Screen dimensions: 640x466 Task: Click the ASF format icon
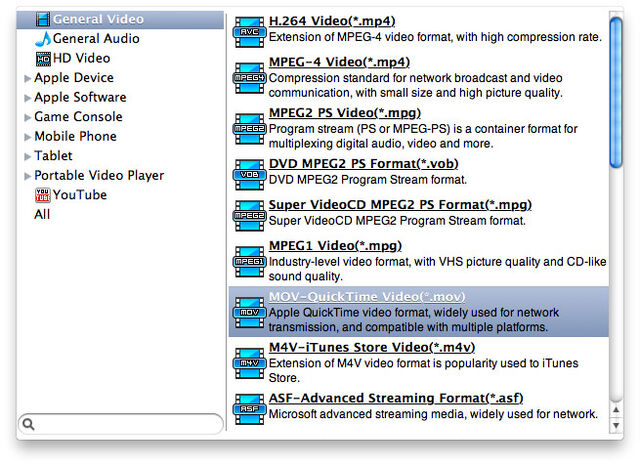click(249, 409)
